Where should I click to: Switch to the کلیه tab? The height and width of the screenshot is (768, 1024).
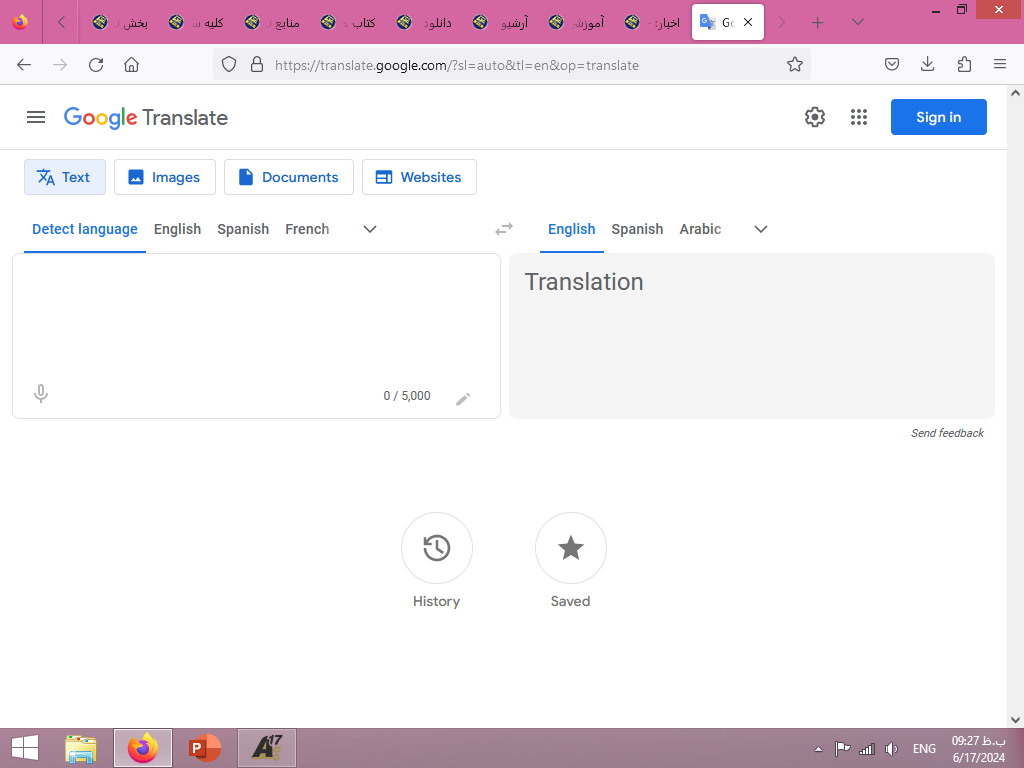point(196,23)
